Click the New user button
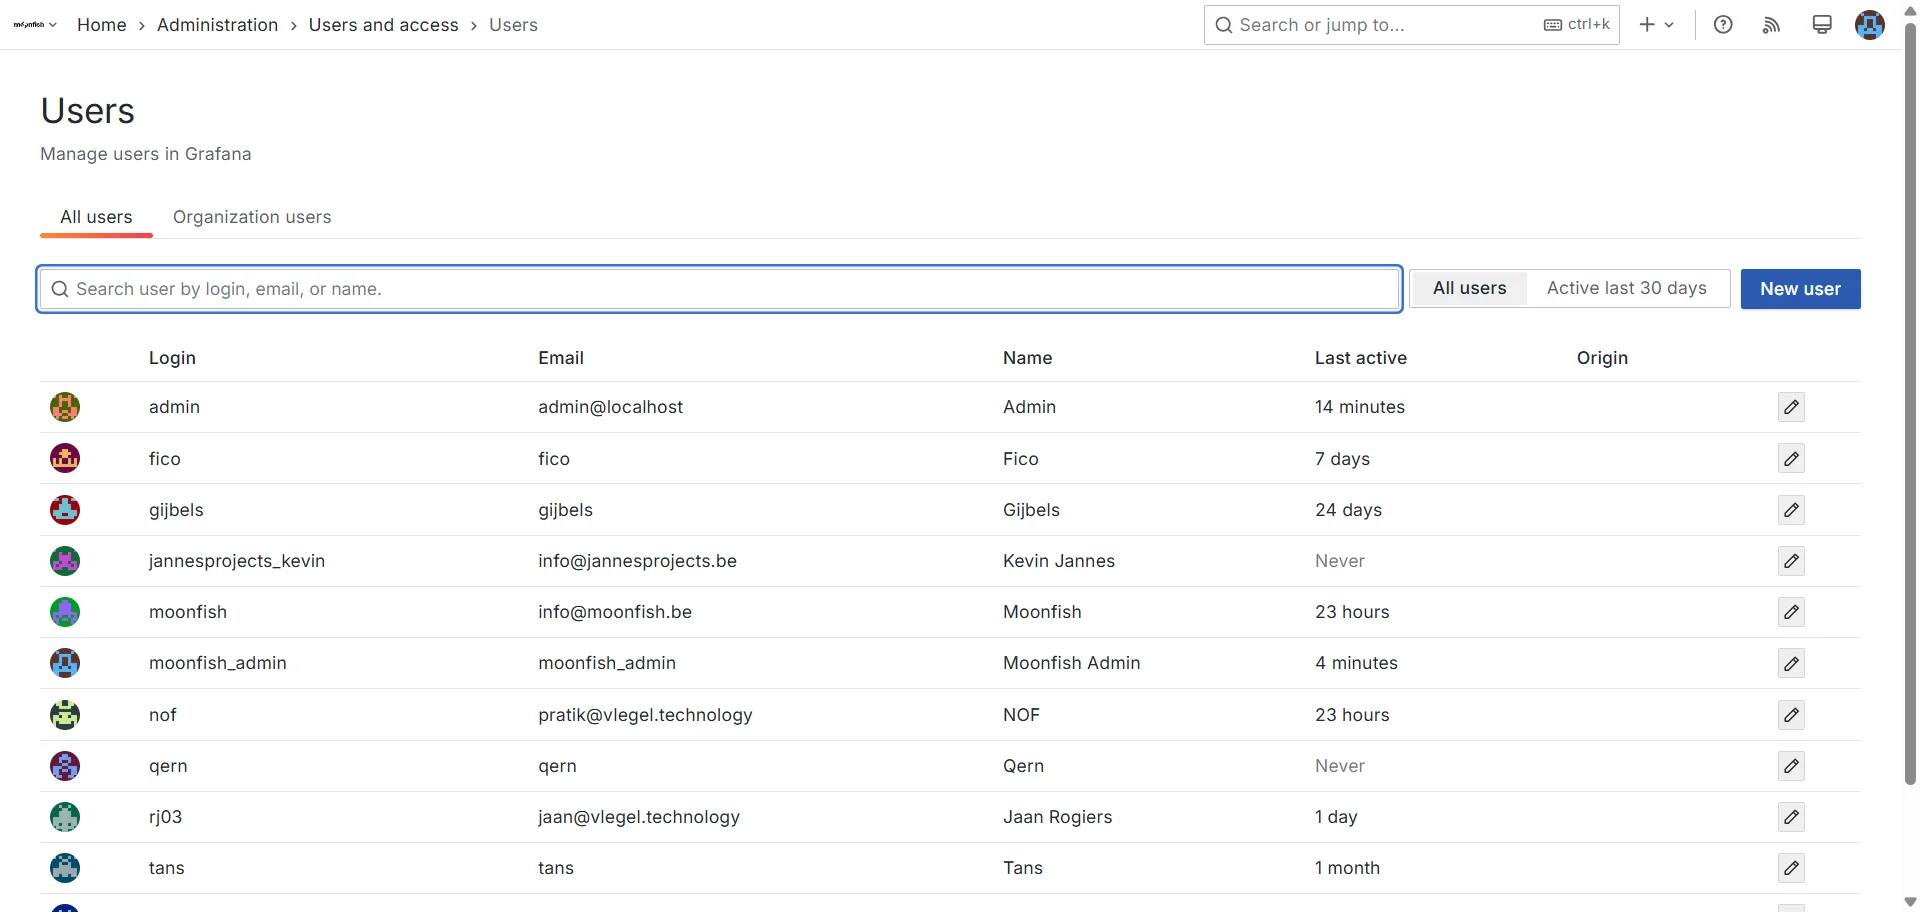Image resolution: width=1920 pixels, height=912 pixels. point(1800,288)
